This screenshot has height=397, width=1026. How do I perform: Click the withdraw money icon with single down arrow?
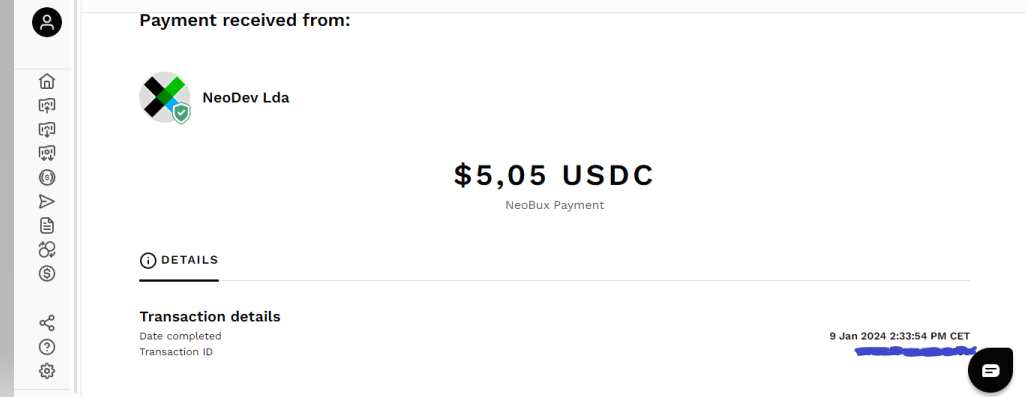pyautogui.click(x=47, y=129)
